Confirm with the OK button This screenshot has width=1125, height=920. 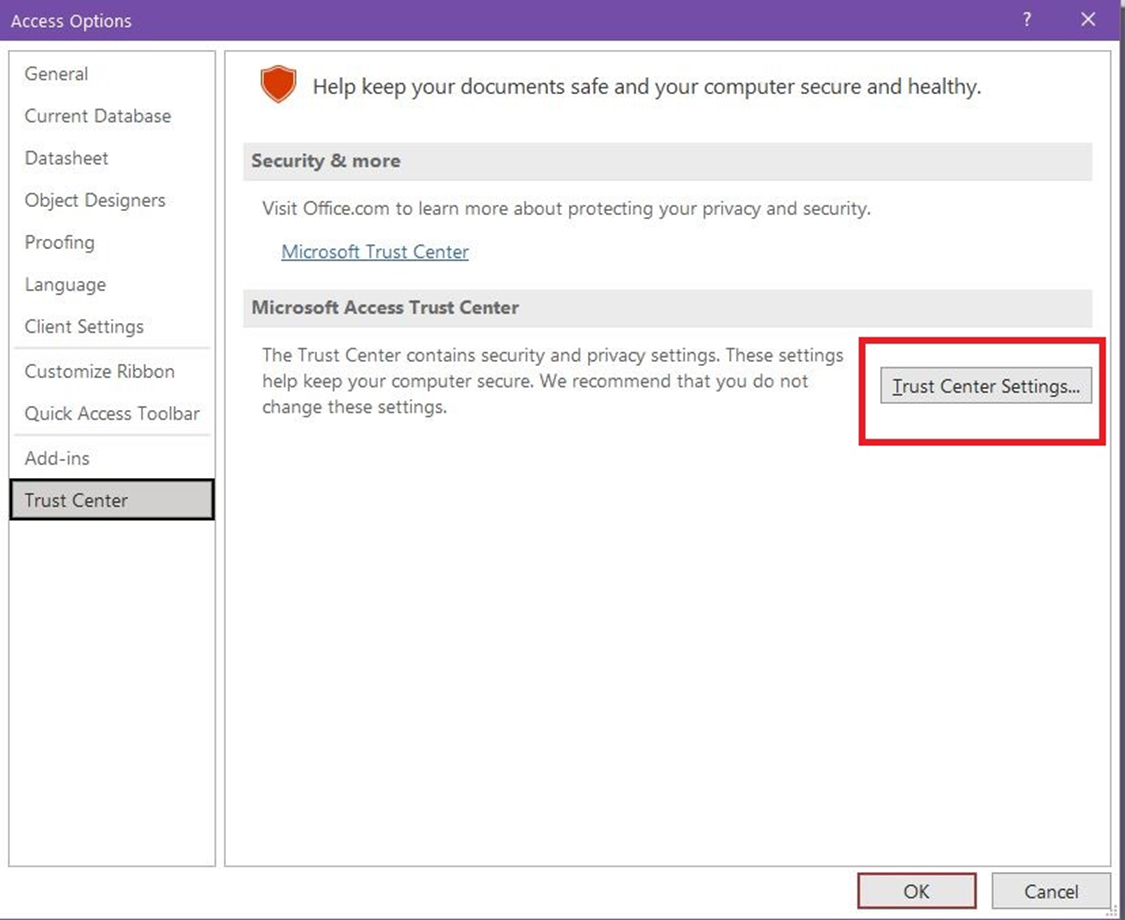pos(916,891)
